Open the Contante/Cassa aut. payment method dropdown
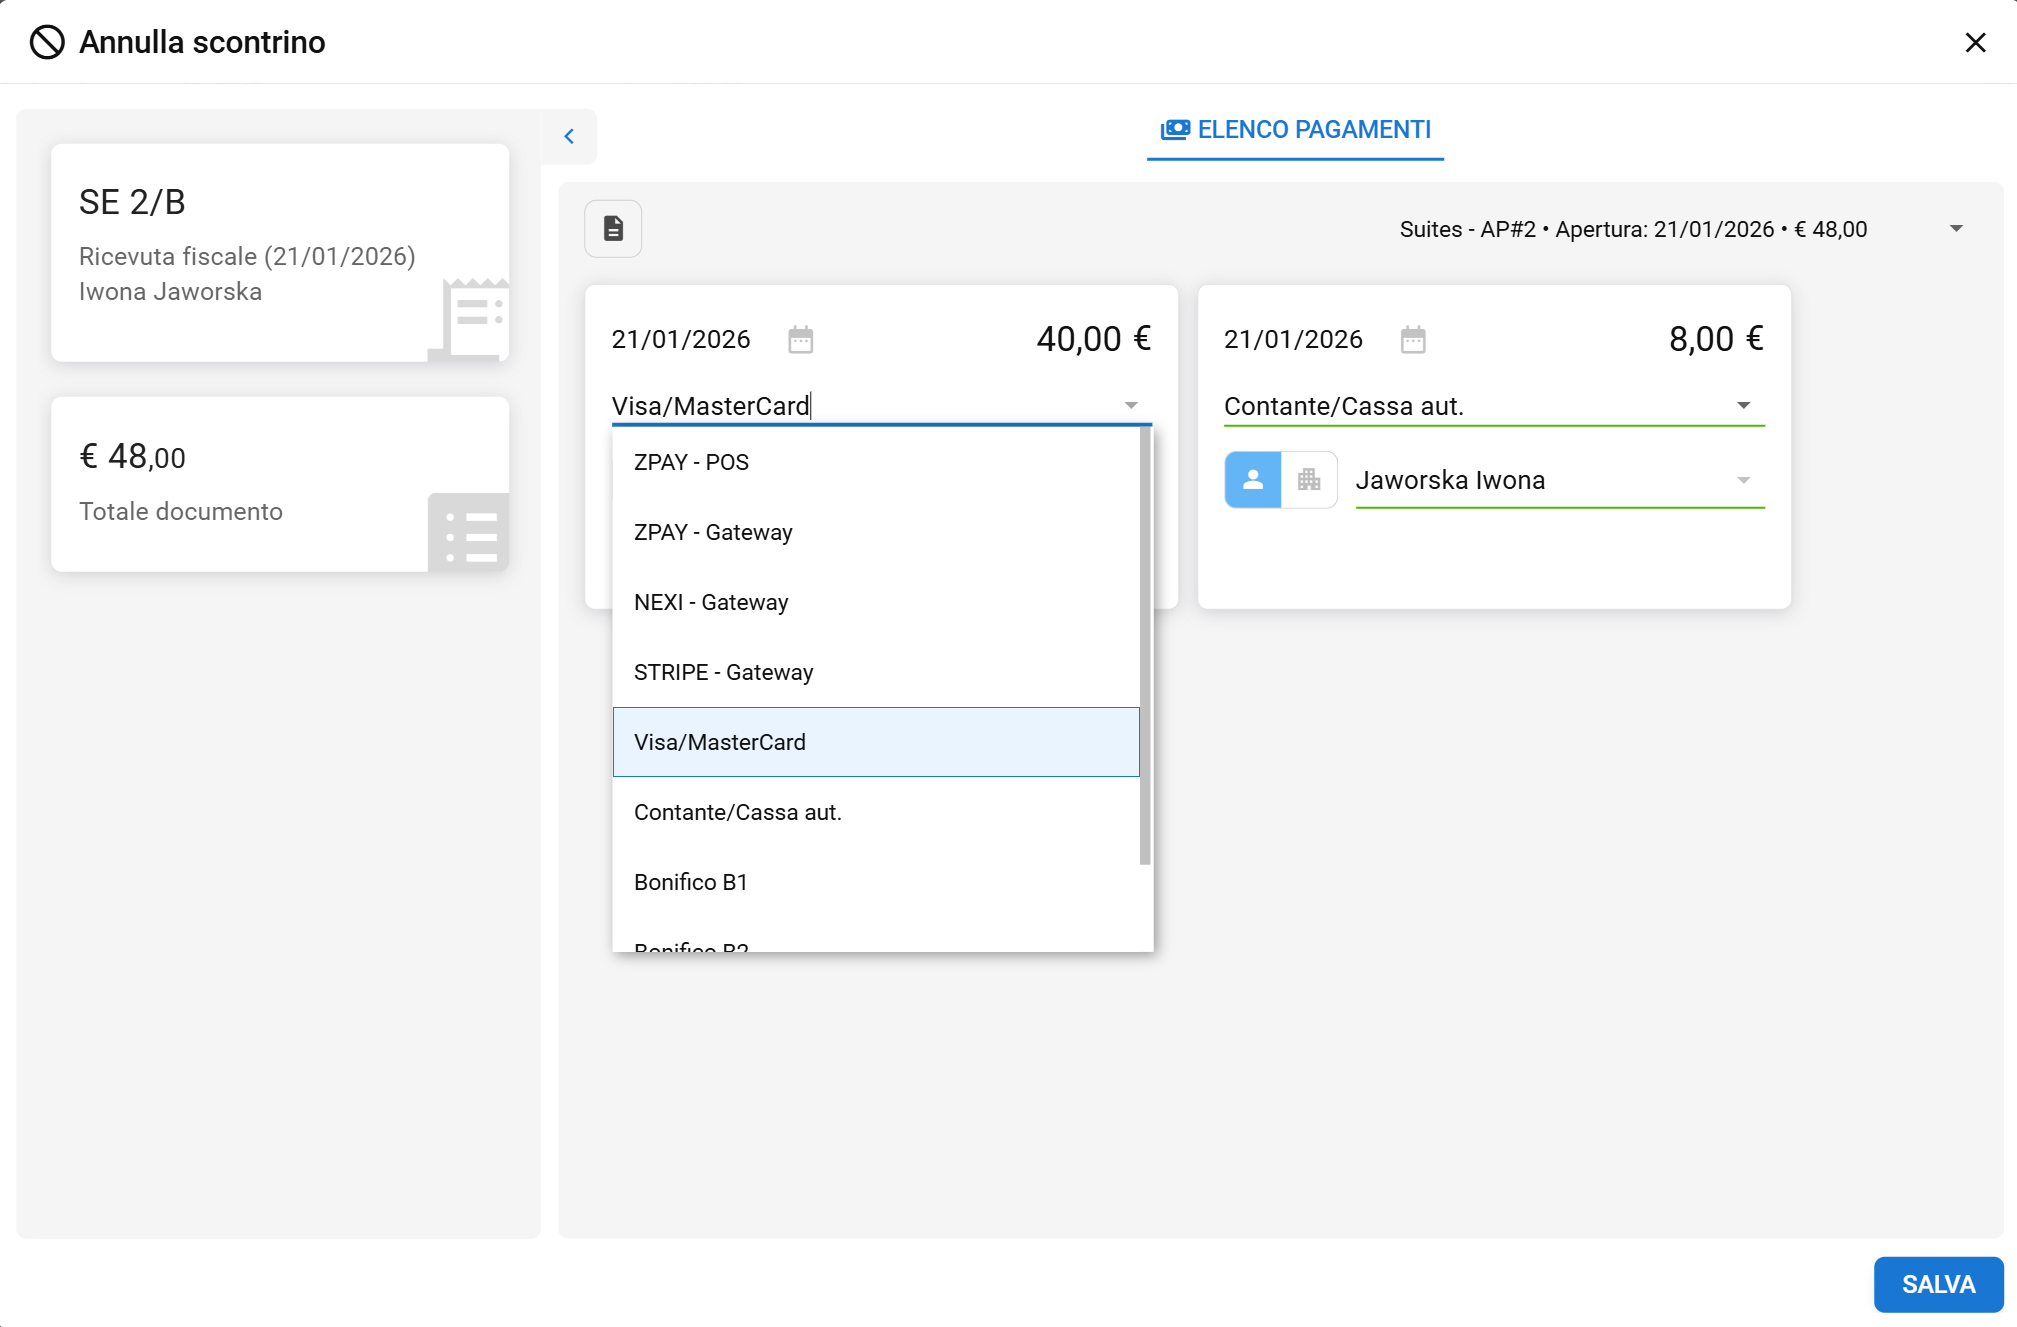Image resolution: width=2017 pixels, height=1327 pixels. (x=1743, y=406)
